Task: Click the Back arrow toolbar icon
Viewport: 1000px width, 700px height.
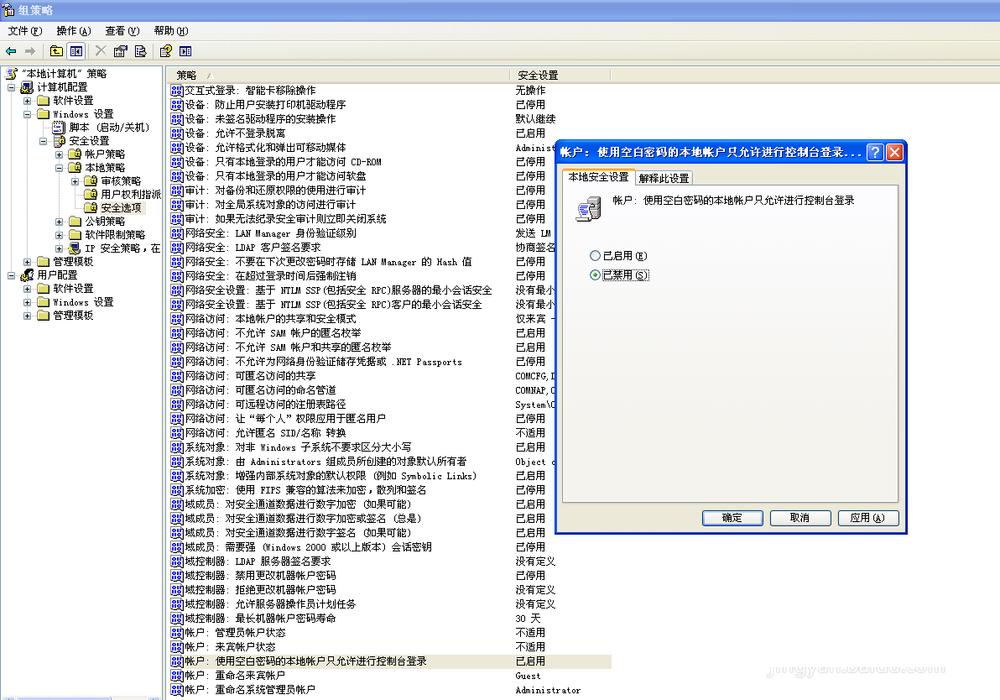Action: (x=11, y=51)
